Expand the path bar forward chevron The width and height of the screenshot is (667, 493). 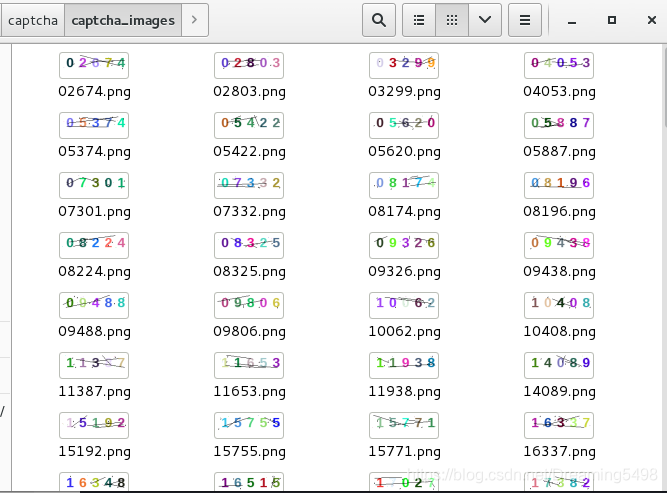point(194,20)
